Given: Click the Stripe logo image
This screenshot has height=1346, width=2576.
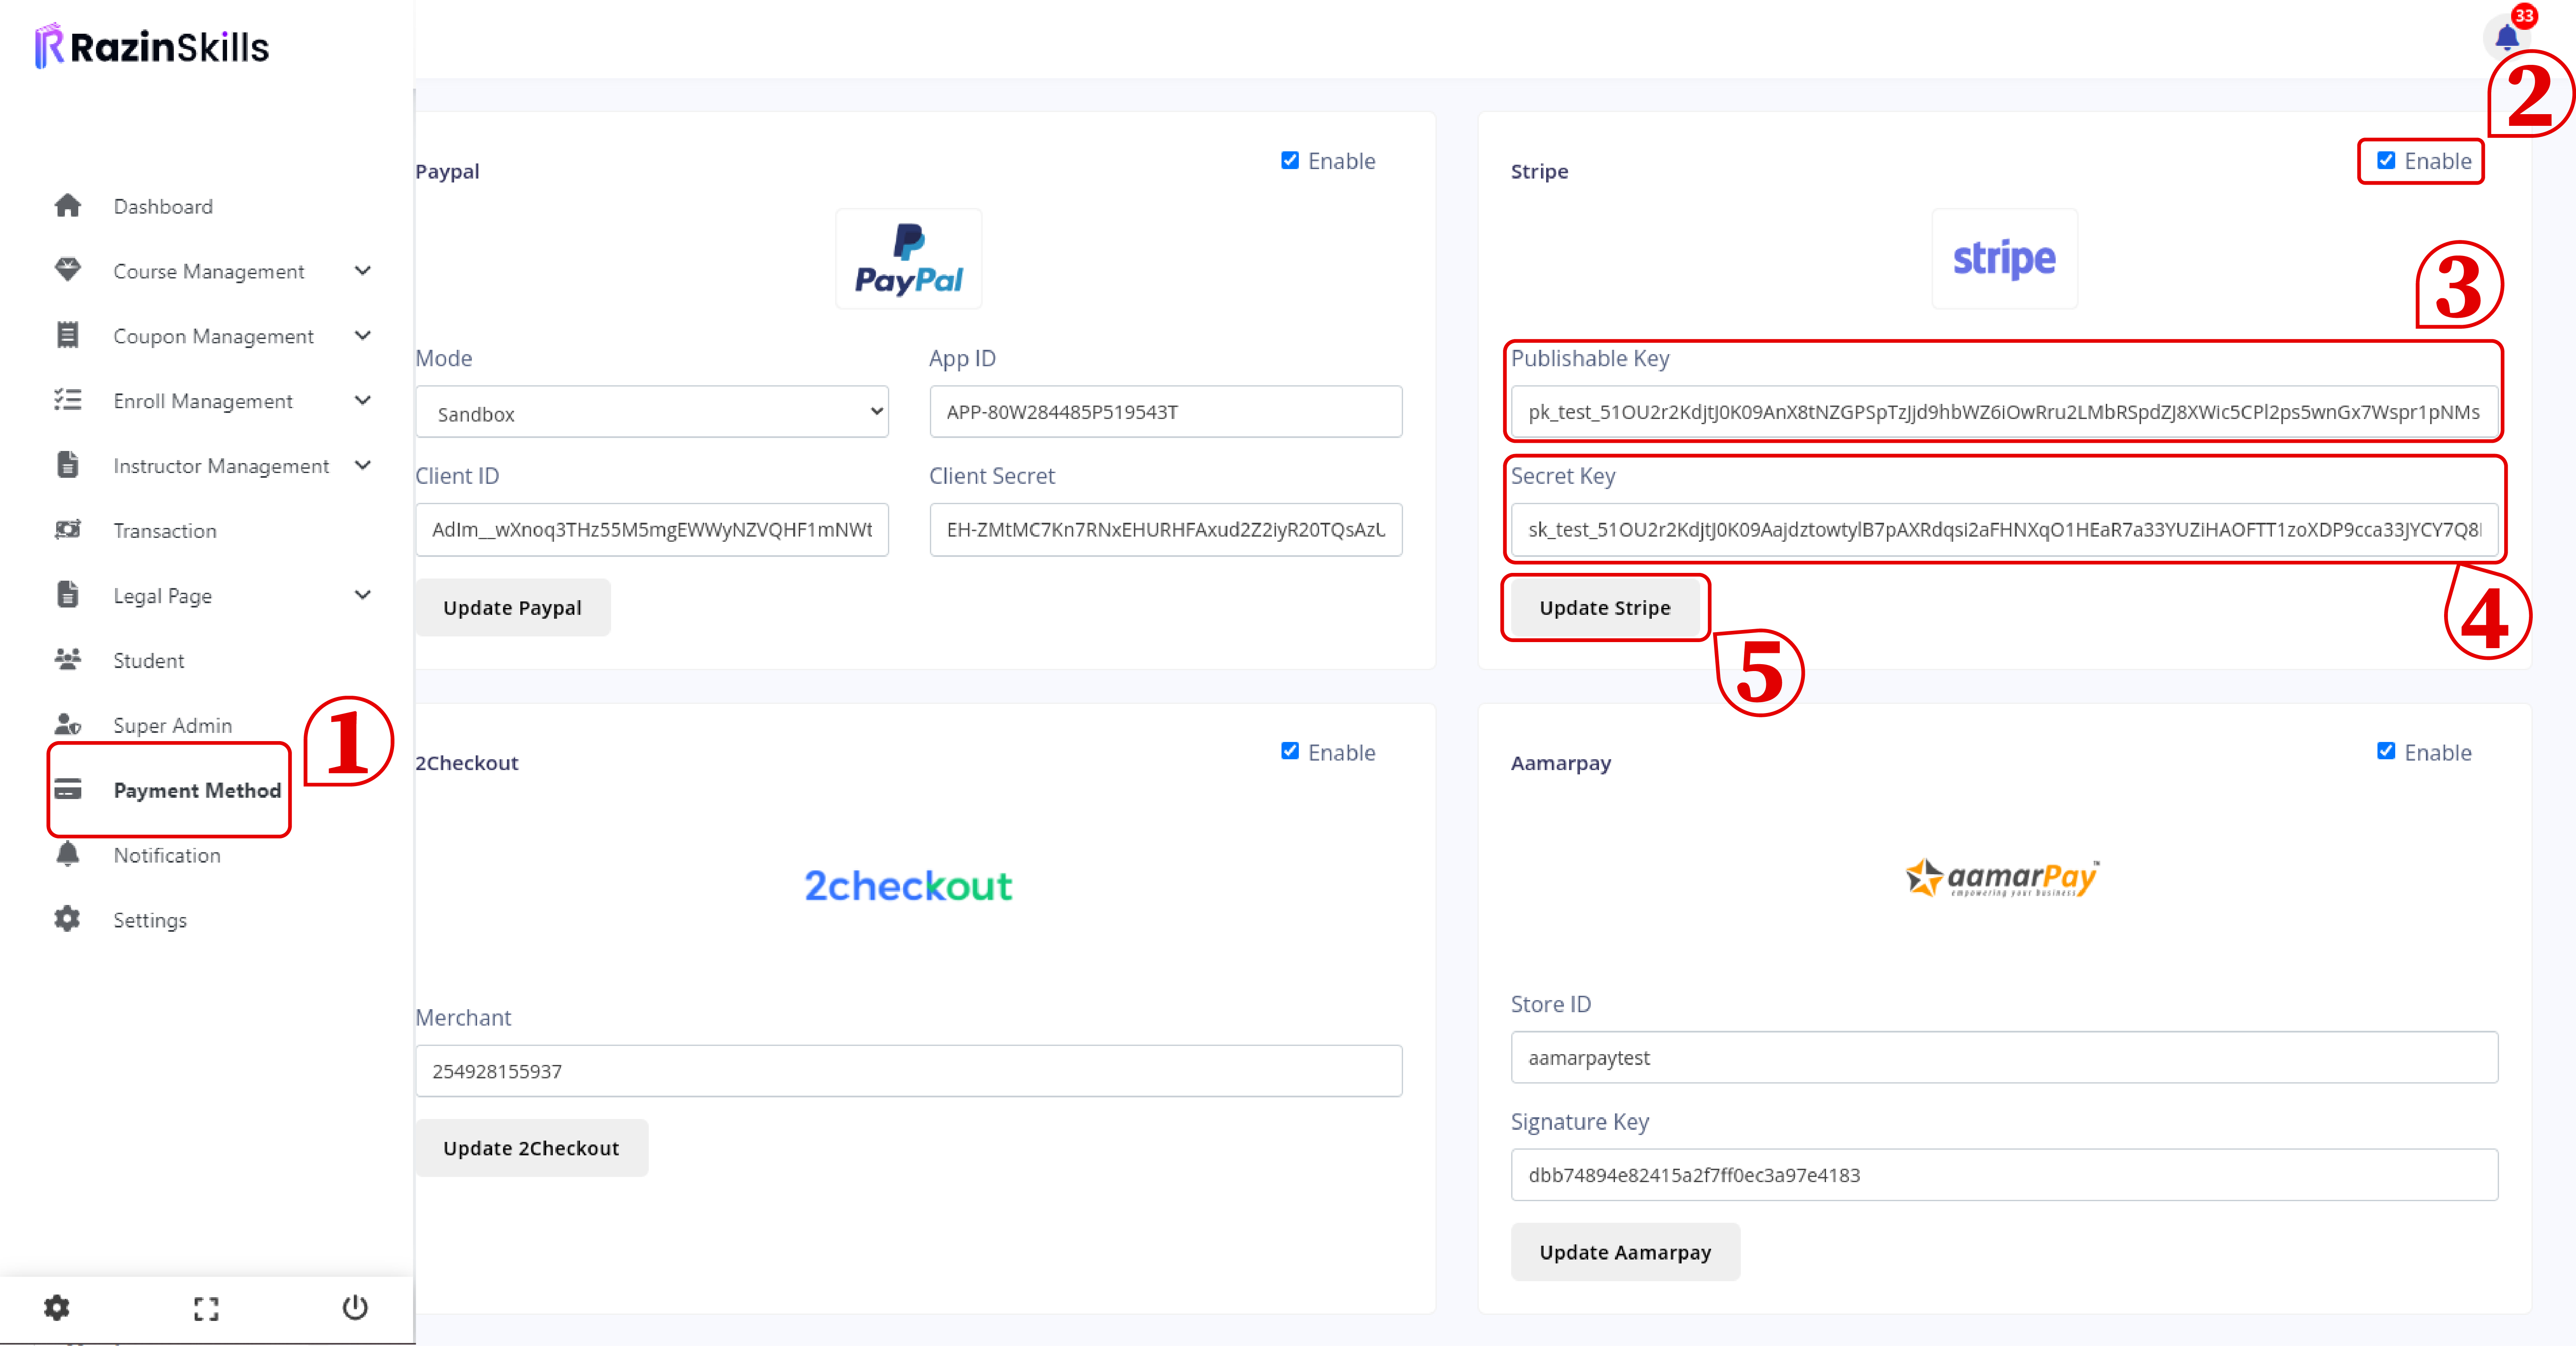Looking at the screenshot, I should click(2004, 259).
